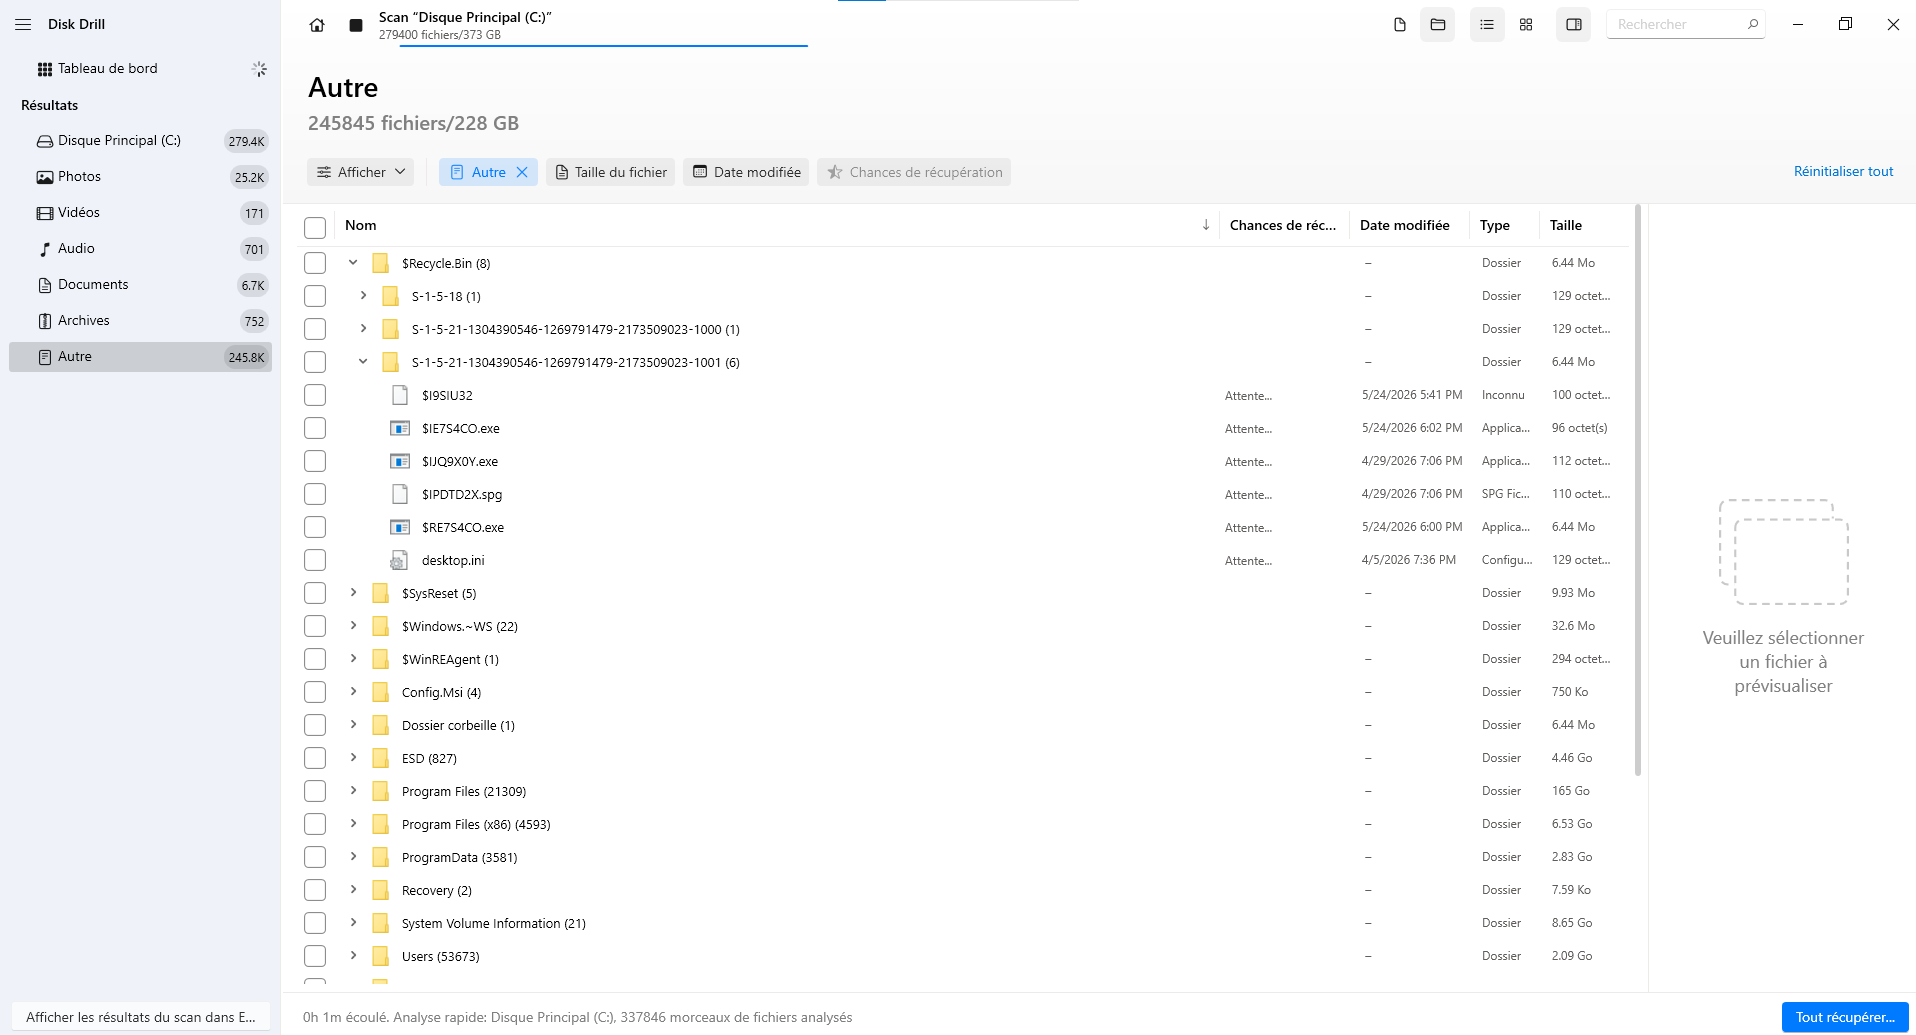This screenshot has width=1916, height=1035.
Task: Check the $SysReset folder checkbox
Action: (x=315, y=593)
